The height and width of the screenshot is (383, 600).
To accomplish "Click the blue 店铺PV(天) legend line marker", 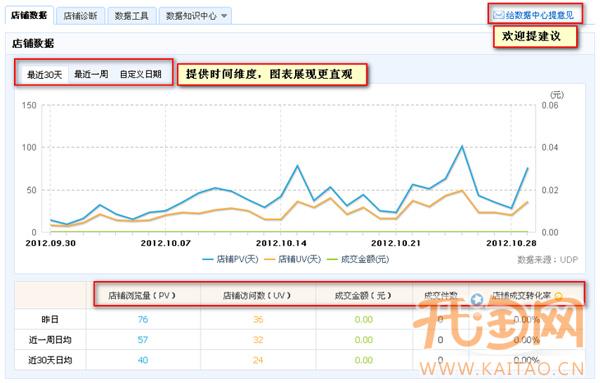I will point(208,259).
